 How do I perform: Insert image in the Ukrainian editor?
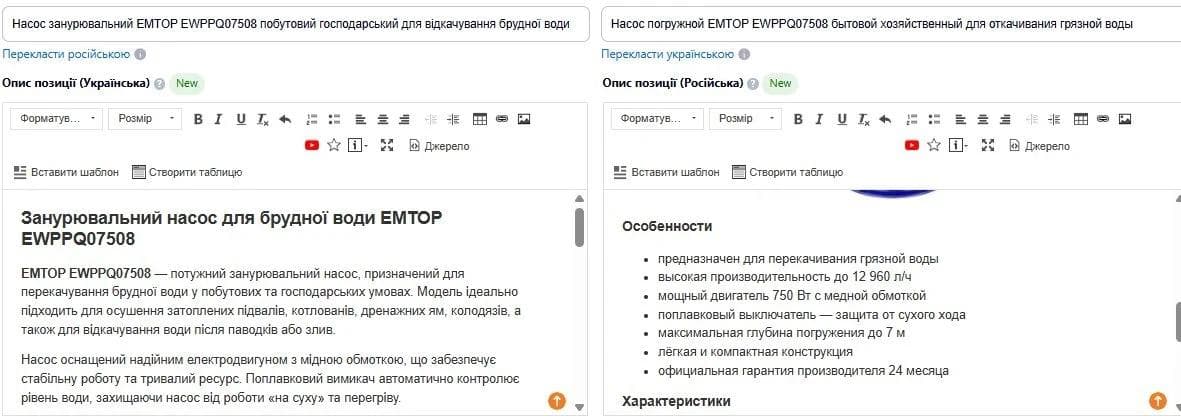[x=524, y=119]
